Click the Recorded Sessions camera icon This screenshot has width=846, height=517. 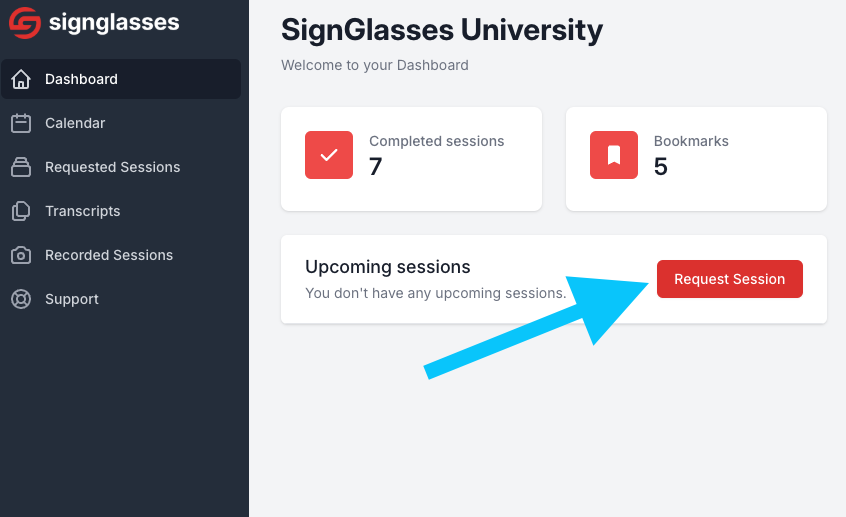pos(21,255)
